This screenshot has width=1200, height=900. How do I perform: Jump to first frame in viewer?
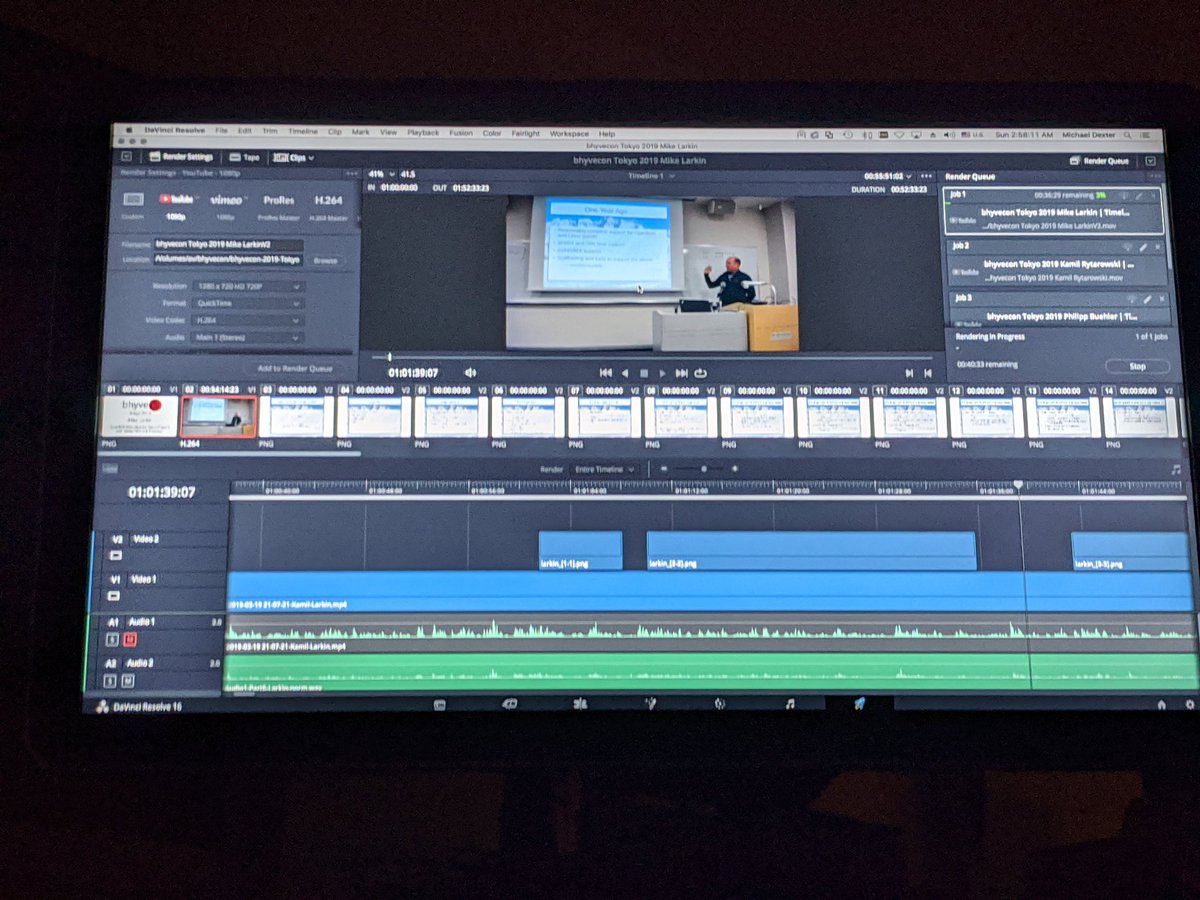(x=605, y=373)
